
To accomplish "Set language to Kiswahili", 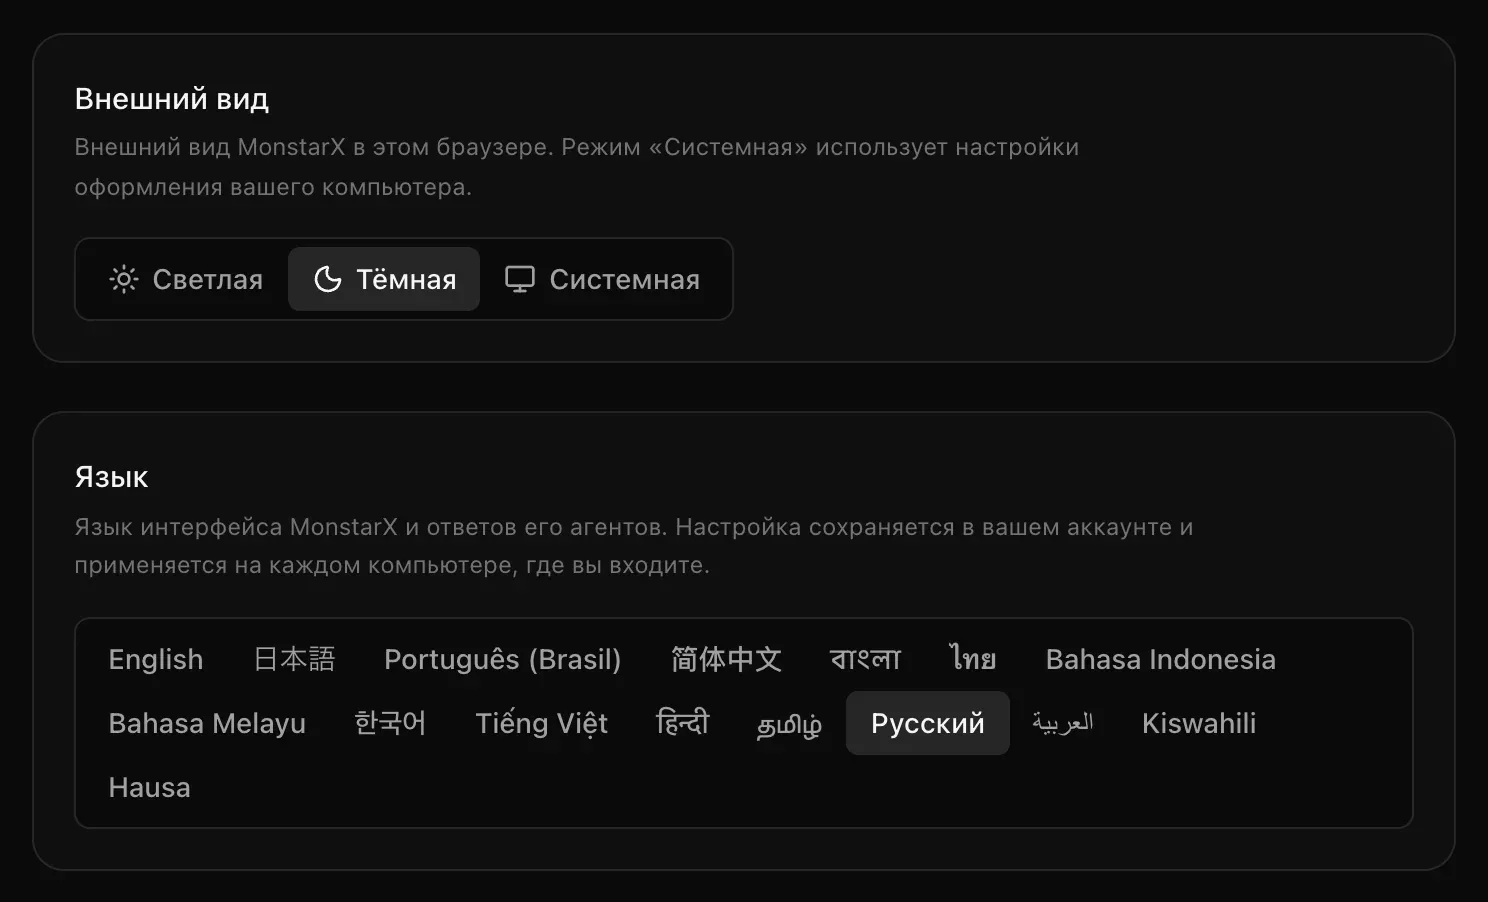I will coord(1199,723).
